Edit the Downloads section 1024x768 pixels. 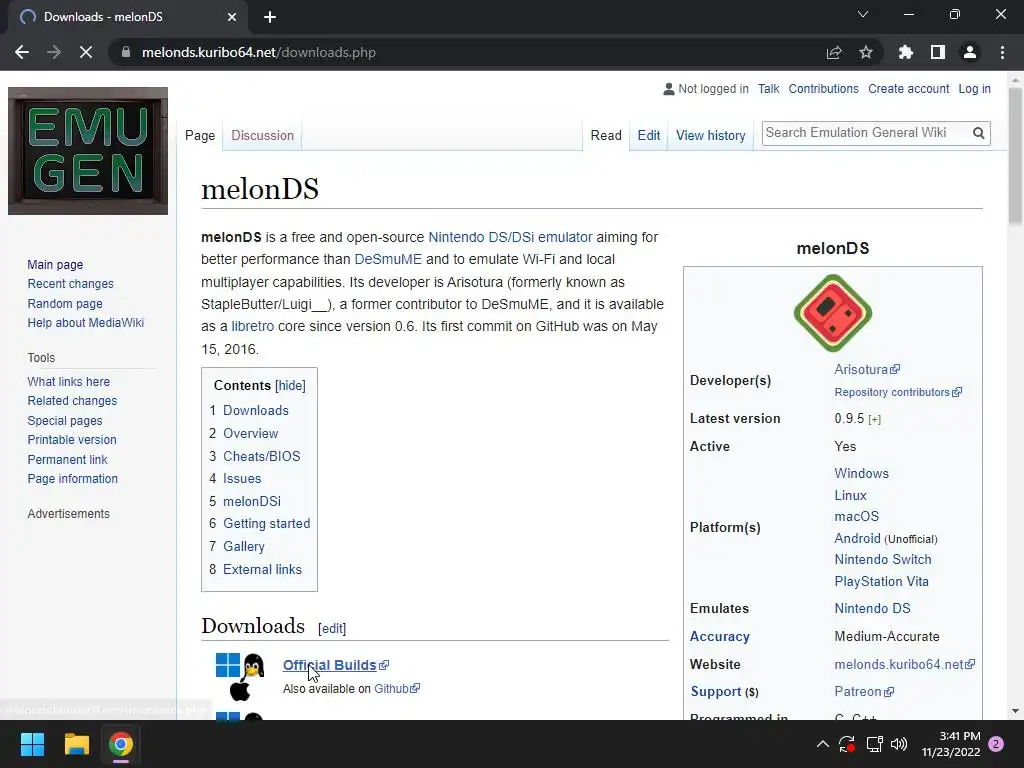[x=332, y=628]
